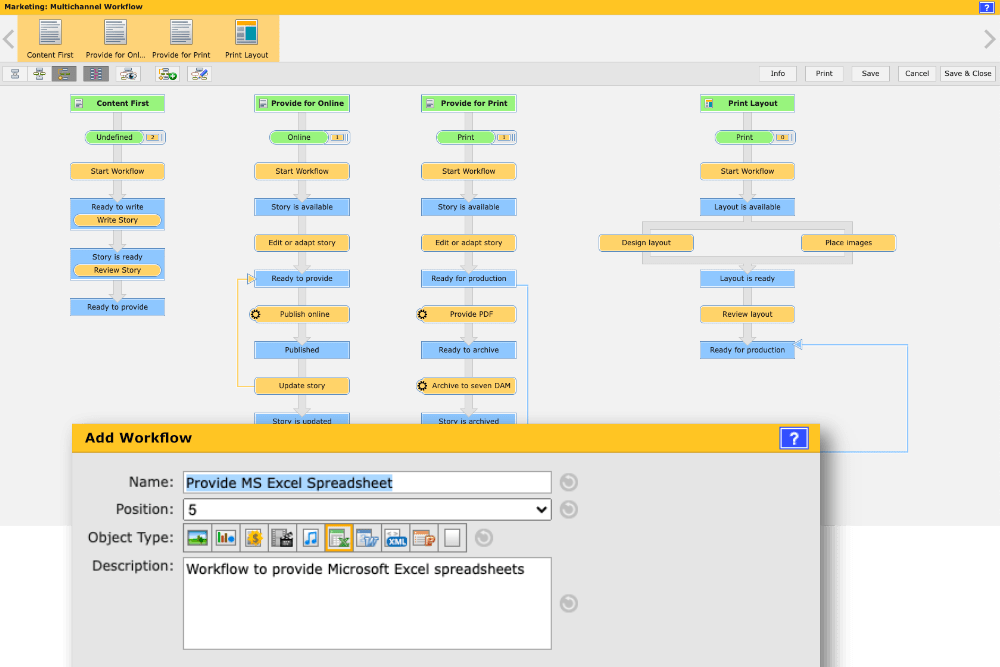Click the Published status badge
Image resolution: width=1000 pixels, height=667 pixels.
coord(301,350)
